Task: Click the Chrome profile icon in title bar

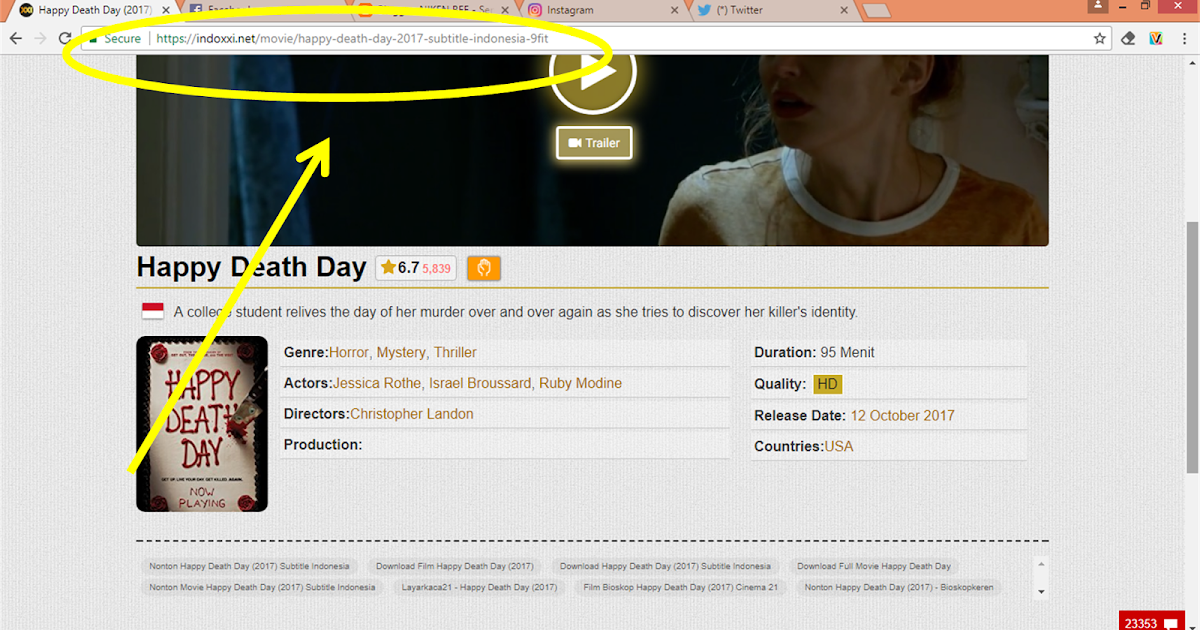Action: 1099,6
